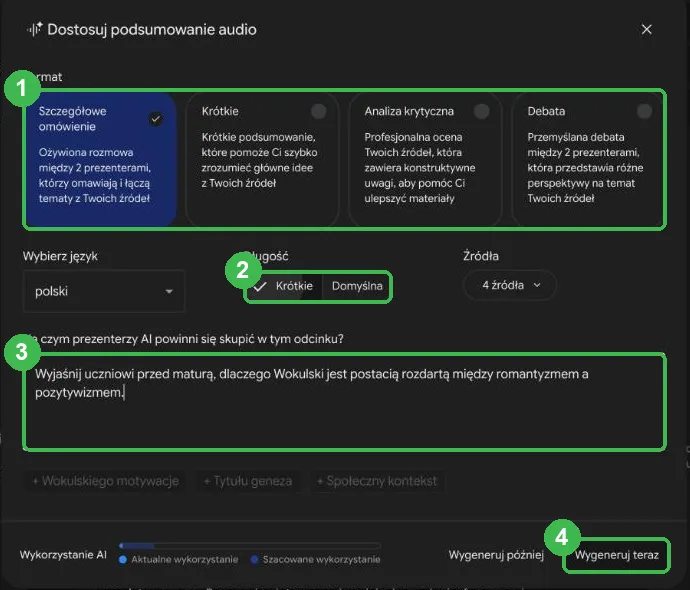690x590 pixels.
Task: Click the AI usage progress bar
Action: click(250, 546)
